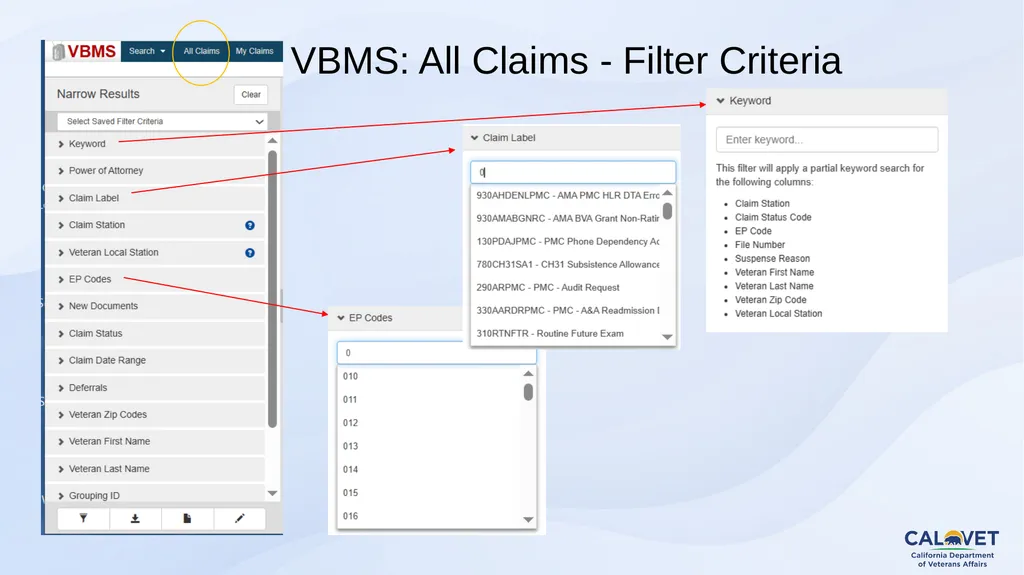Open Select Saved Filter Criteria dropdown
This screenshot has height=575, width=1024.
pos(162,122)
